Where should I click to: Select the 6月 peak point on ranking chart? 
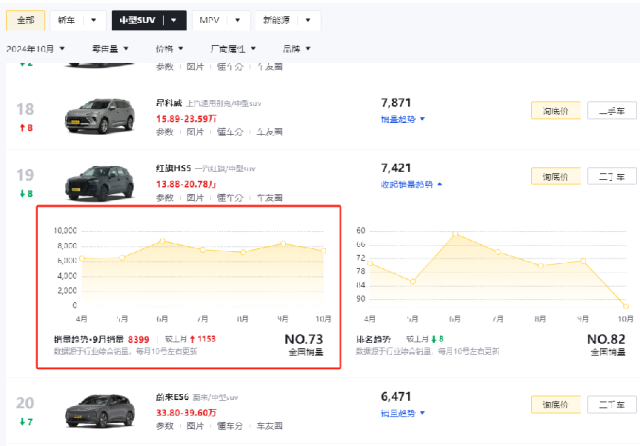tap(456, 233)
